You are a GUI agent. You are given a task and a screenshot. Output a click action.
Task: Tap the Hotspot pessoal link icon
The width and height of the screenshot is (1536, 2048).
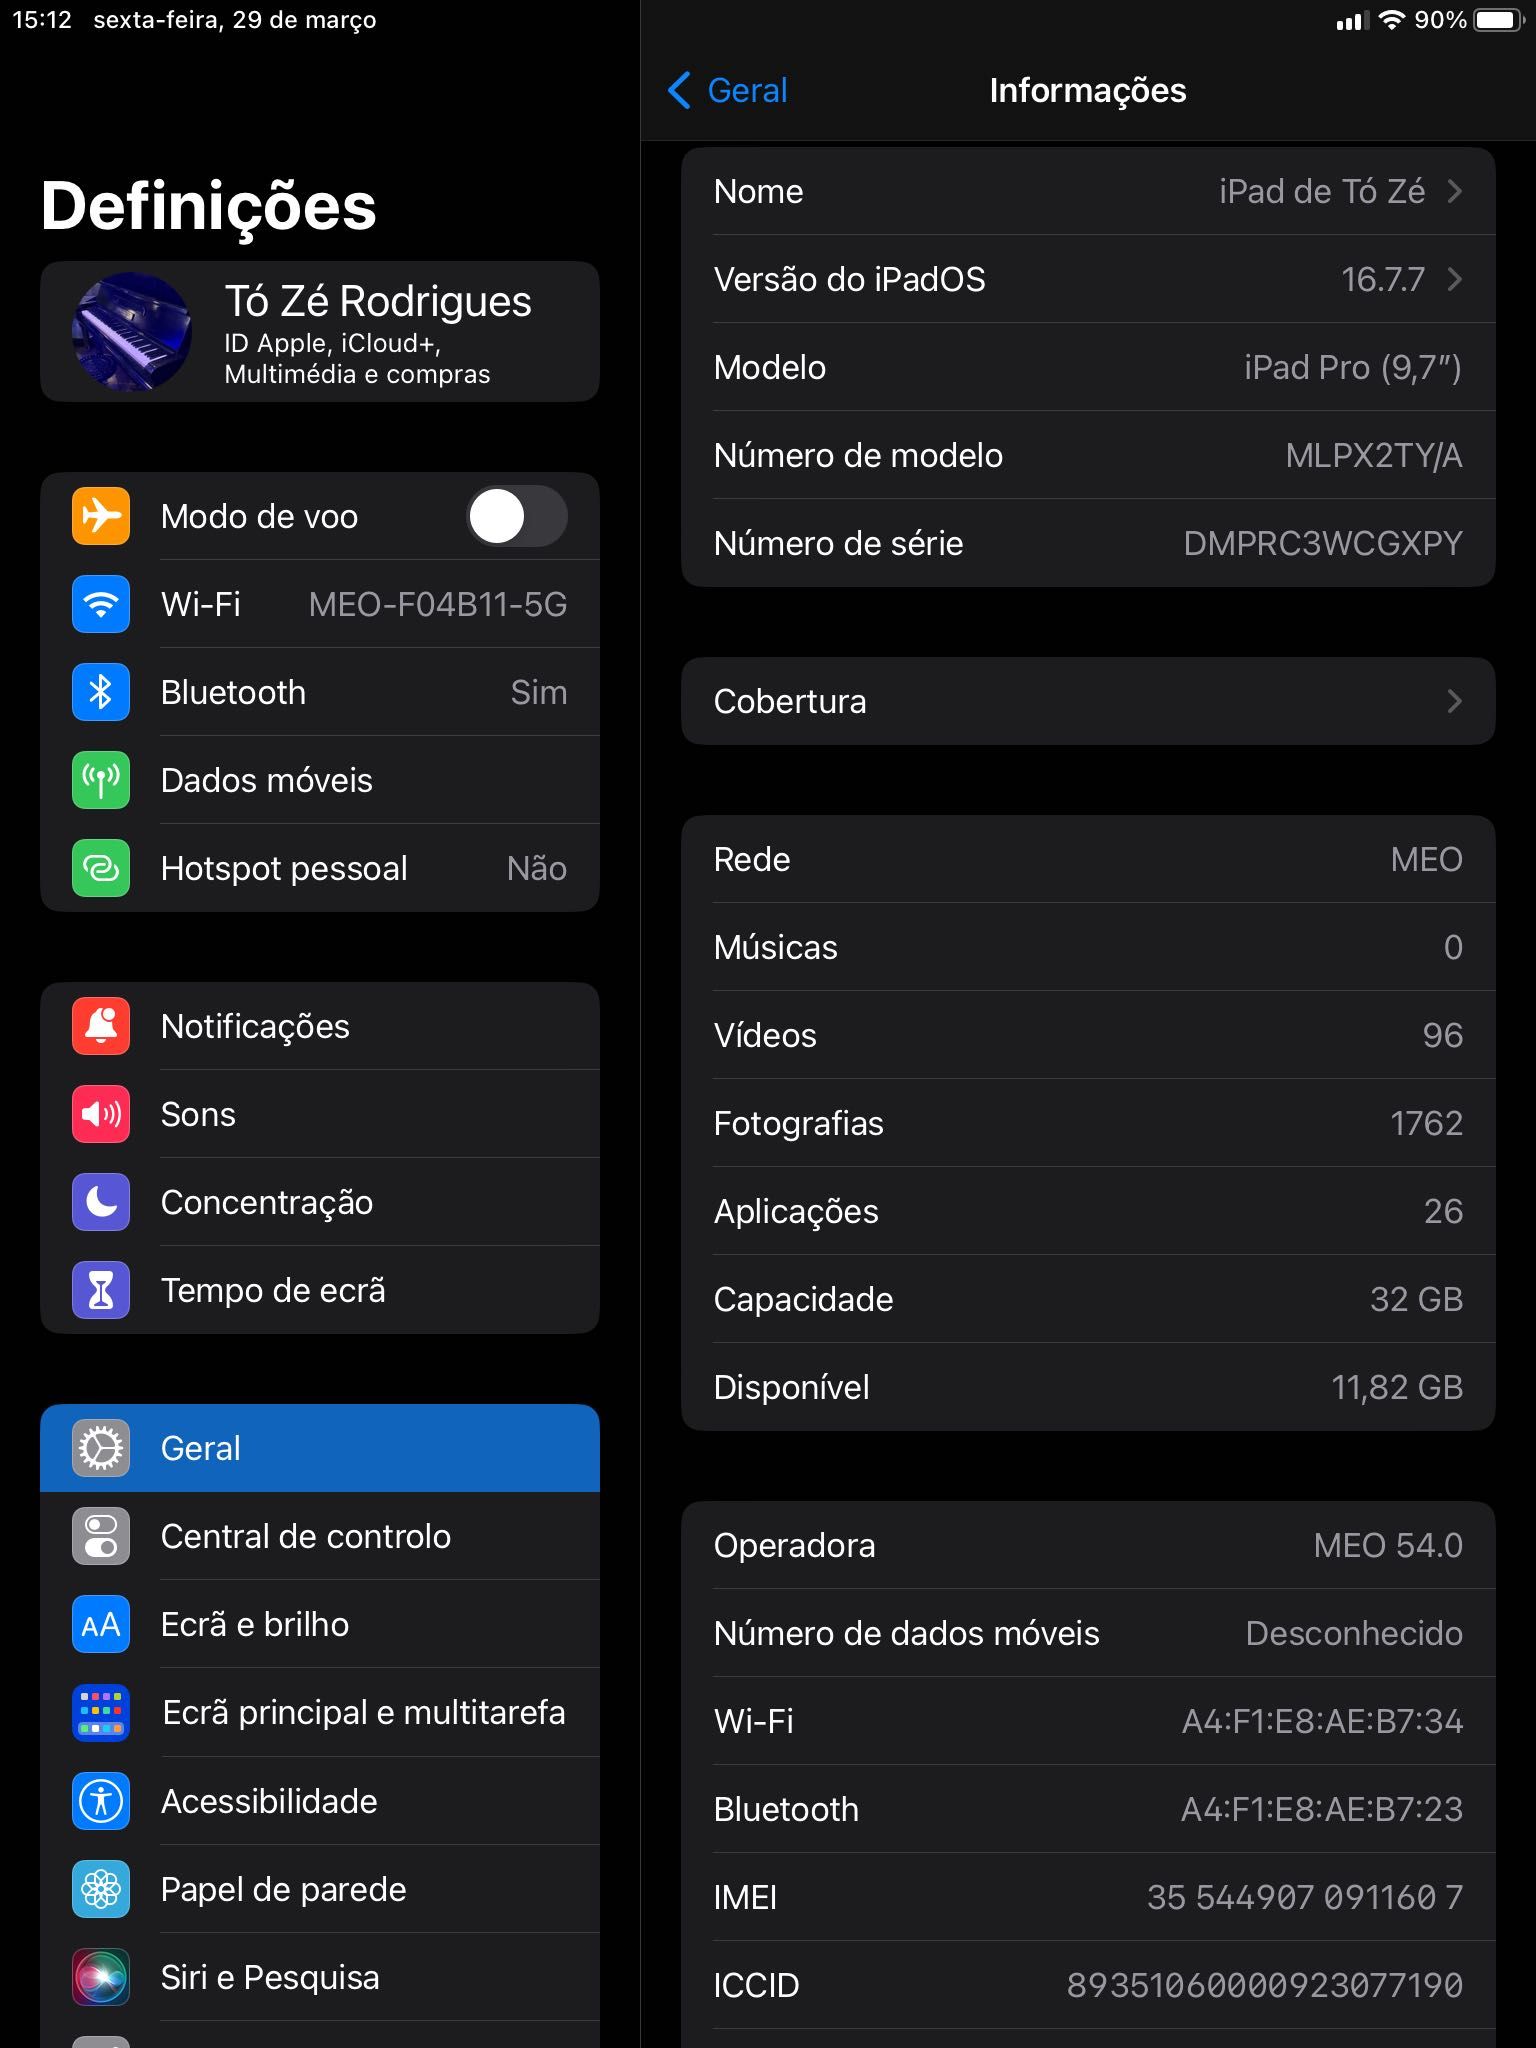101,868
